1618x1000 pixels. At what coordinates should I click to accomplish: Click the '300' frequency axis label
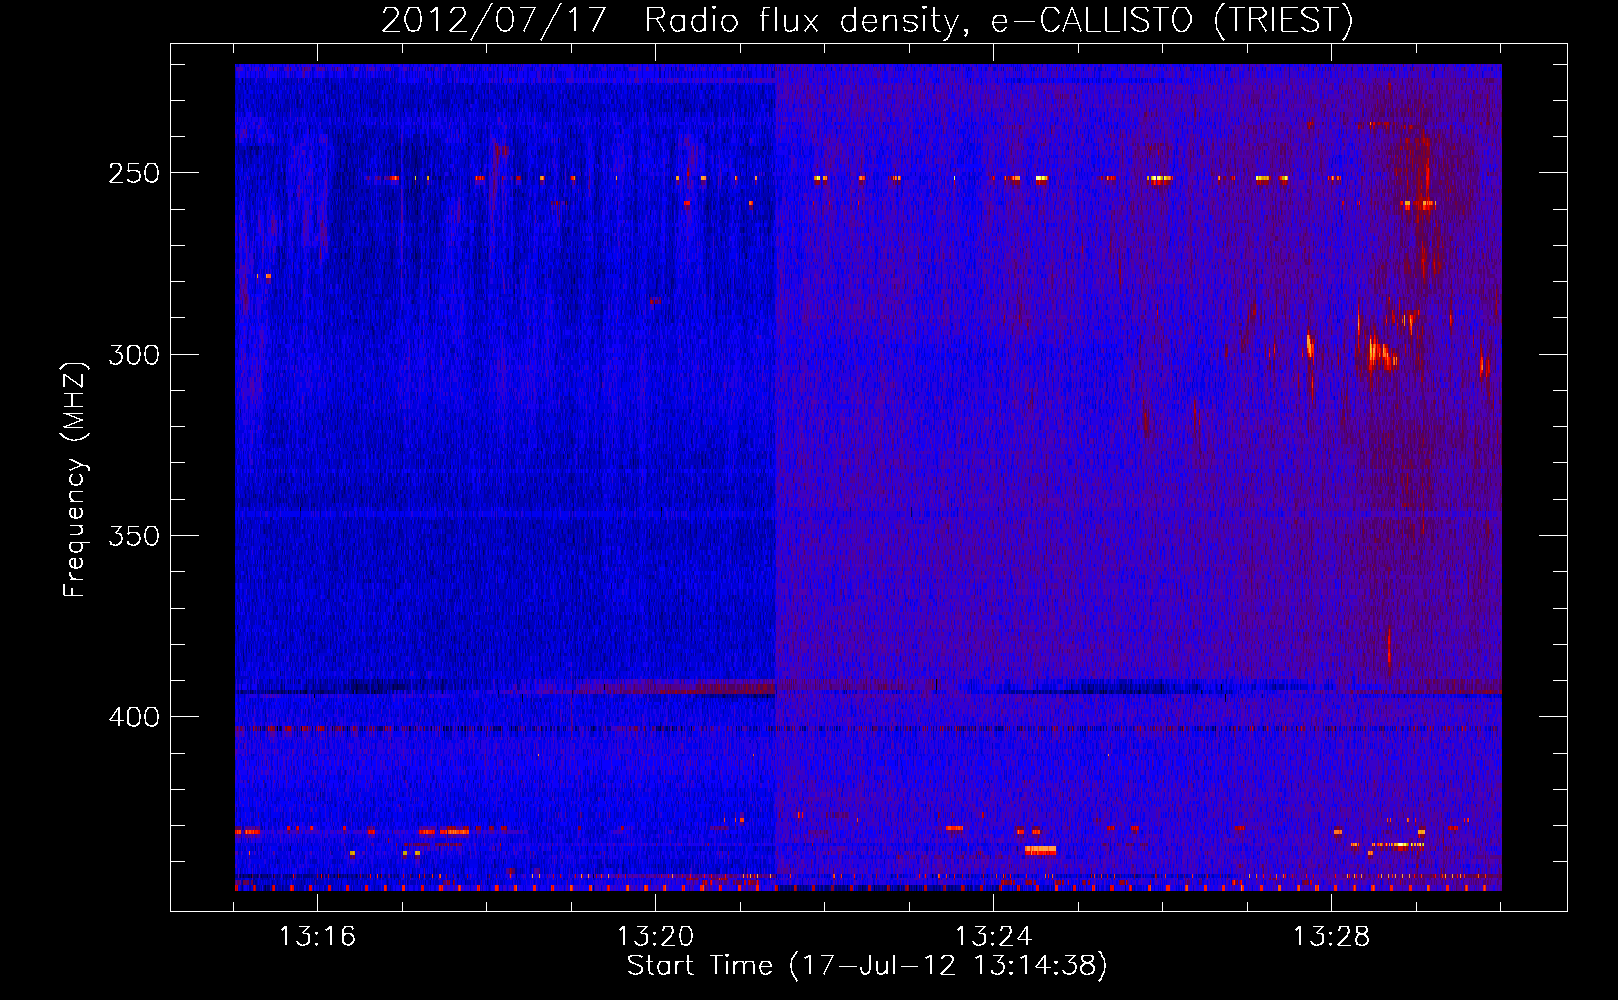tap(134, 355)
